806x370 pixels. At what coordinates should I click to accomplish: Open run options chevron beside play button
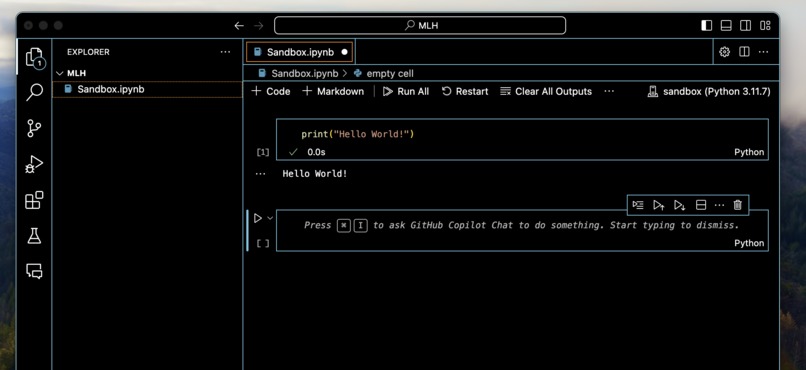tap(270, 218)
